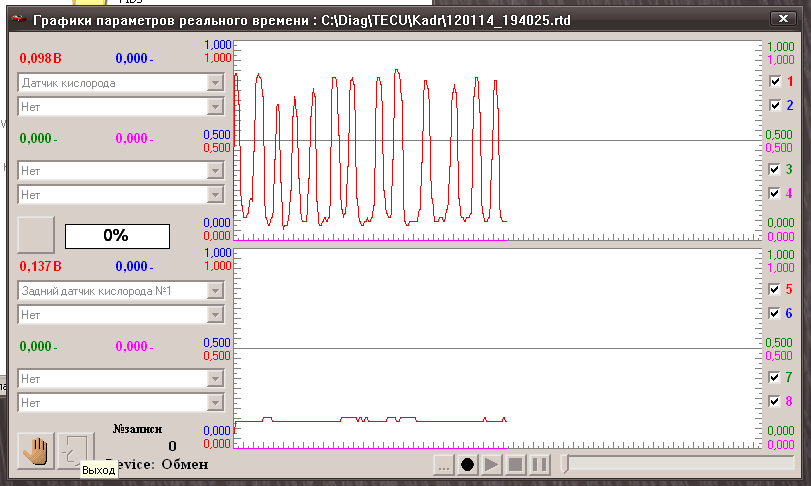The width and height of the screenshot is (811, 486).
Task: Pause playback with the pause button
Action: click(539, 464)
